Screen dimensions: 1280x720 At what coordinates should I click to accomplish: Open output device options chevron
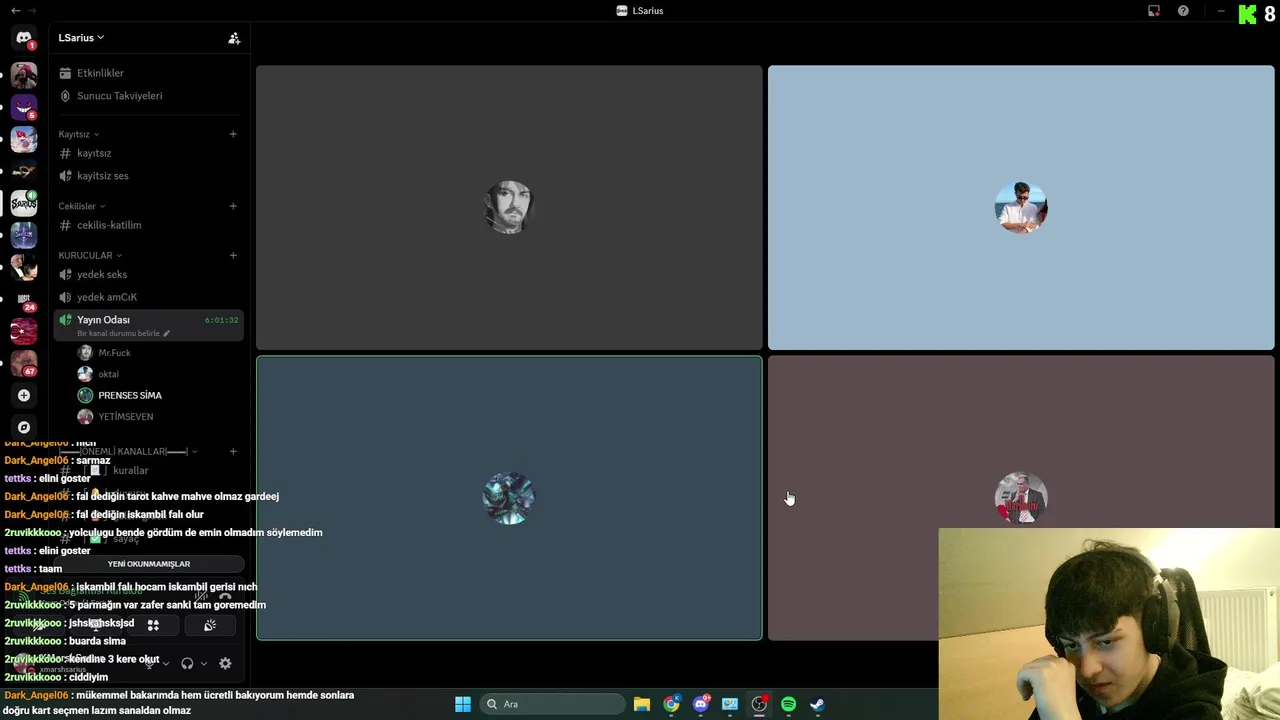204,663
